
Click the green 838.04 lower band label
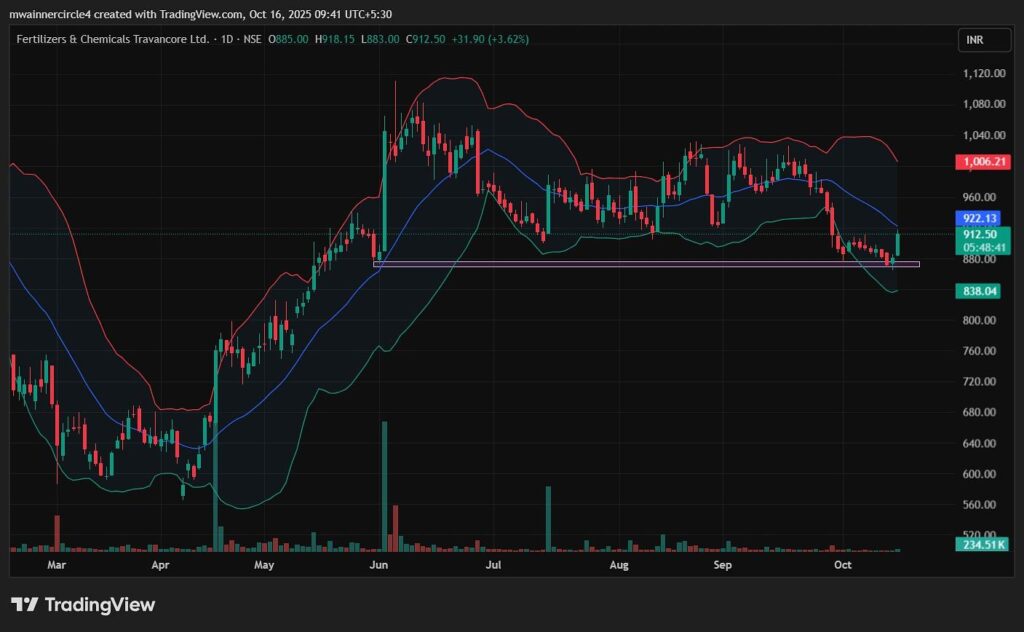click(x=981, y=291)
